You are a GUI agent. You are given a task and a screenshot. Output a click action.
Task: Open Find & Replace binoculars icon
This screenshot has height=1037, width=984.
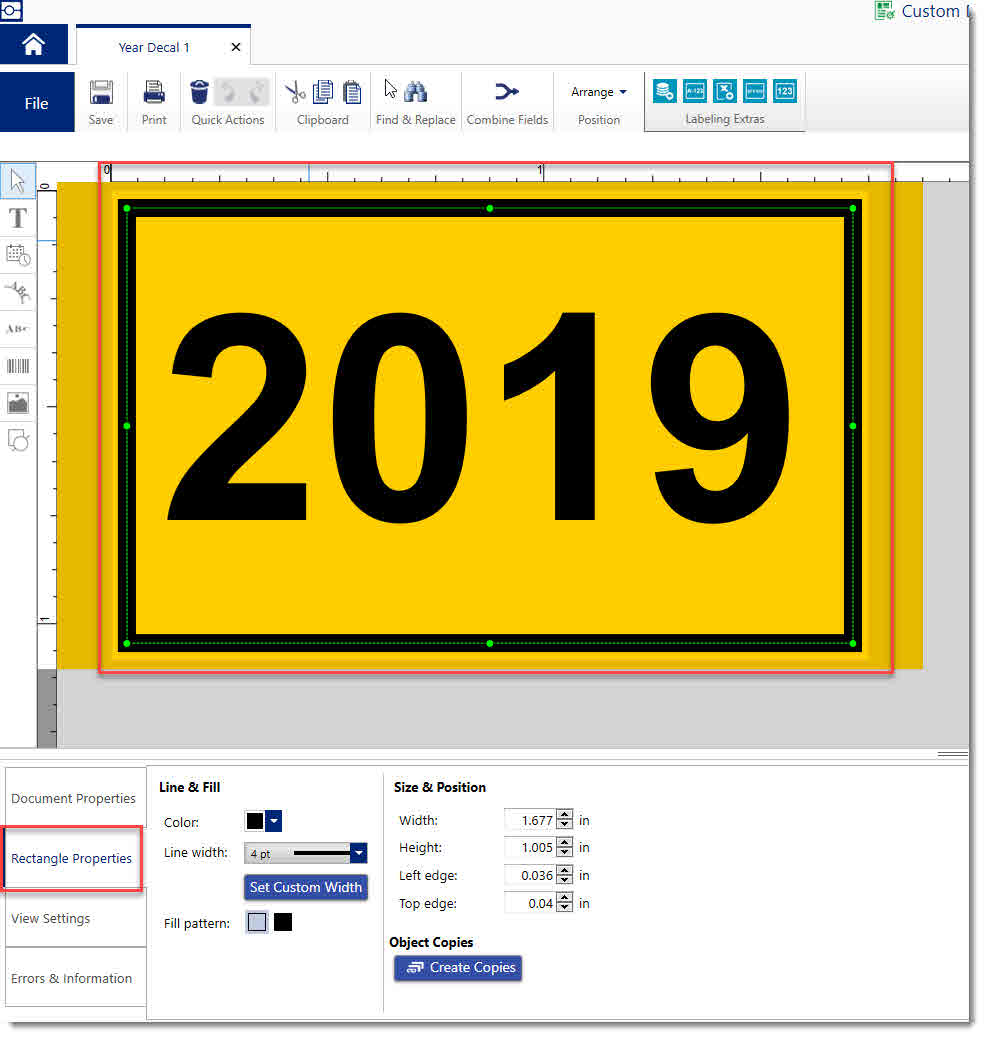416,93
